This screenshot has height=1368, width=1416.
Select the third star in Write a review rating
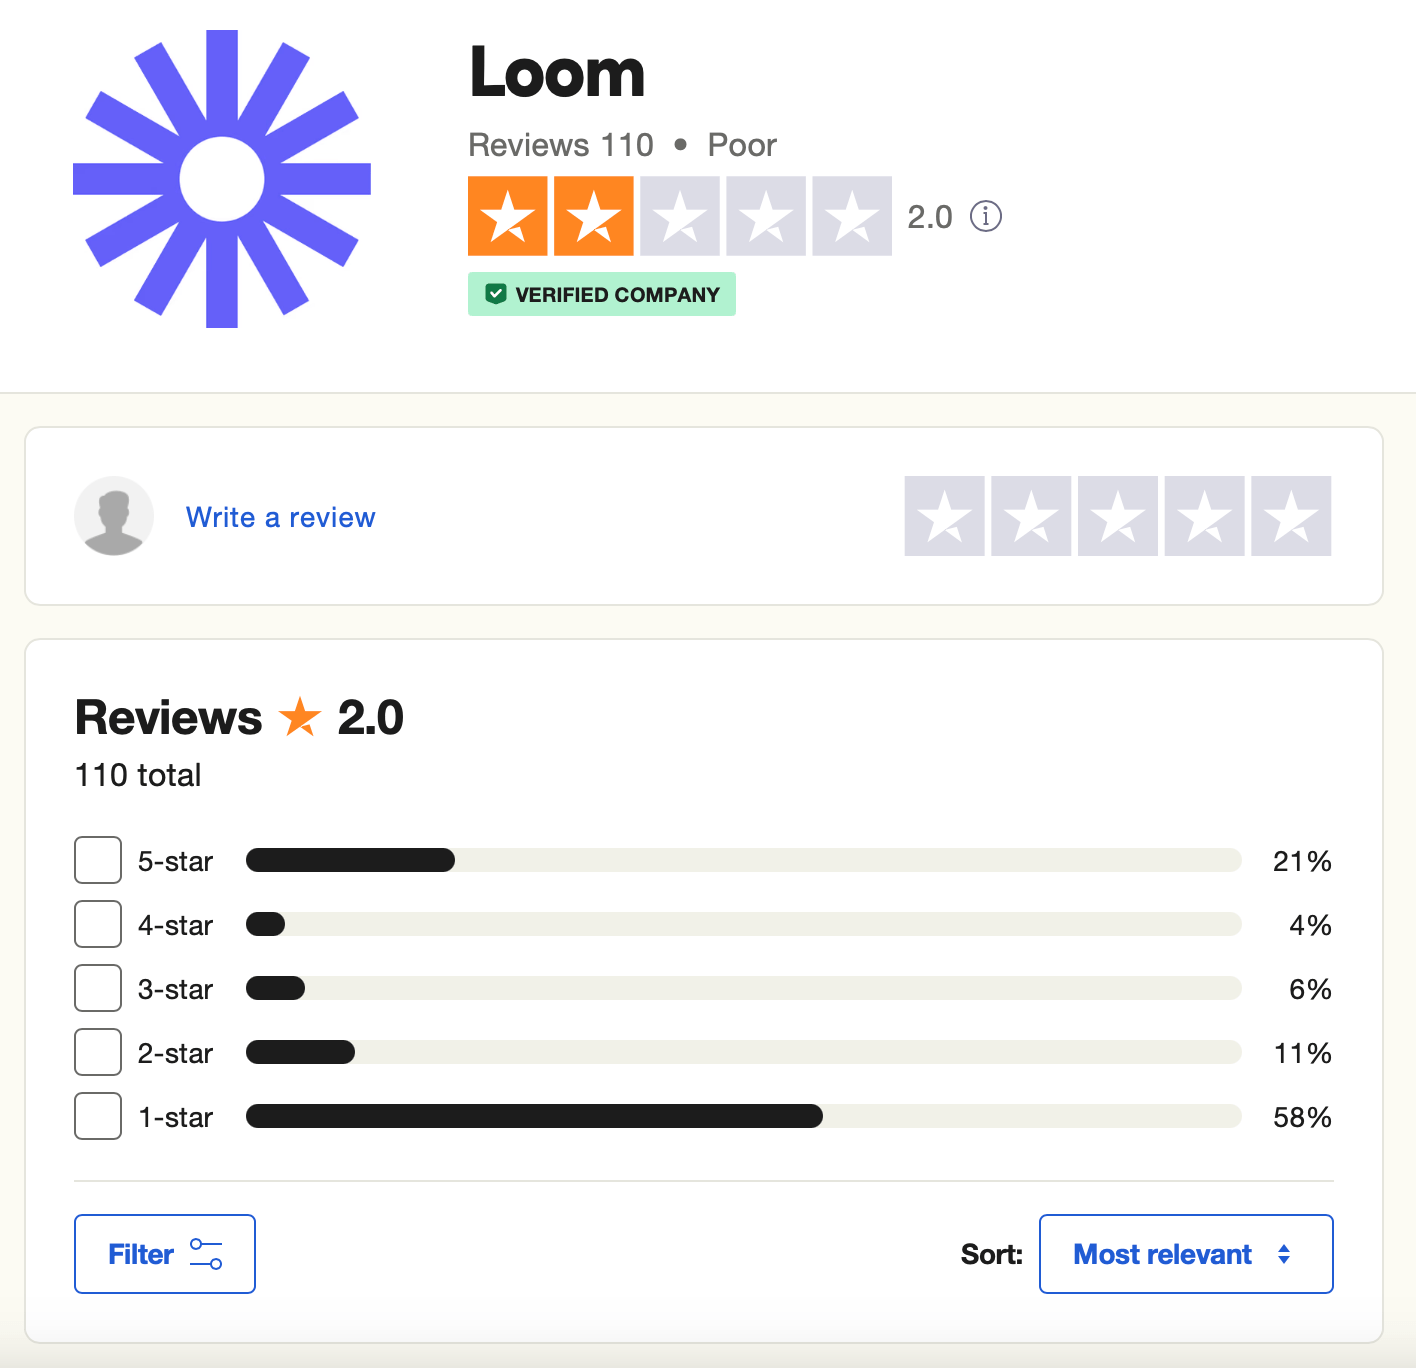pyautogui.click(x=1118, y=516)
